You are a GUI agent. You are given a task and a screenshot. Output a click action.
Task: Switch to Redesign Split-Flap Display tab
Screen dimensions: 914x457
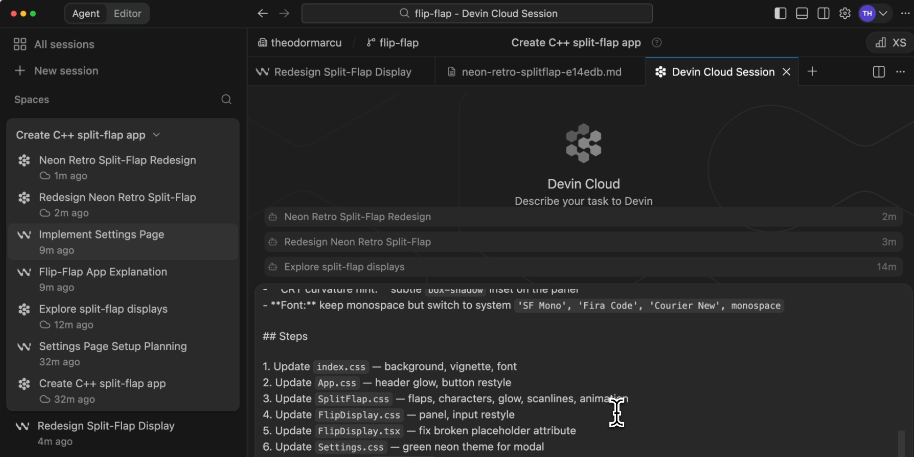point(341,72)
